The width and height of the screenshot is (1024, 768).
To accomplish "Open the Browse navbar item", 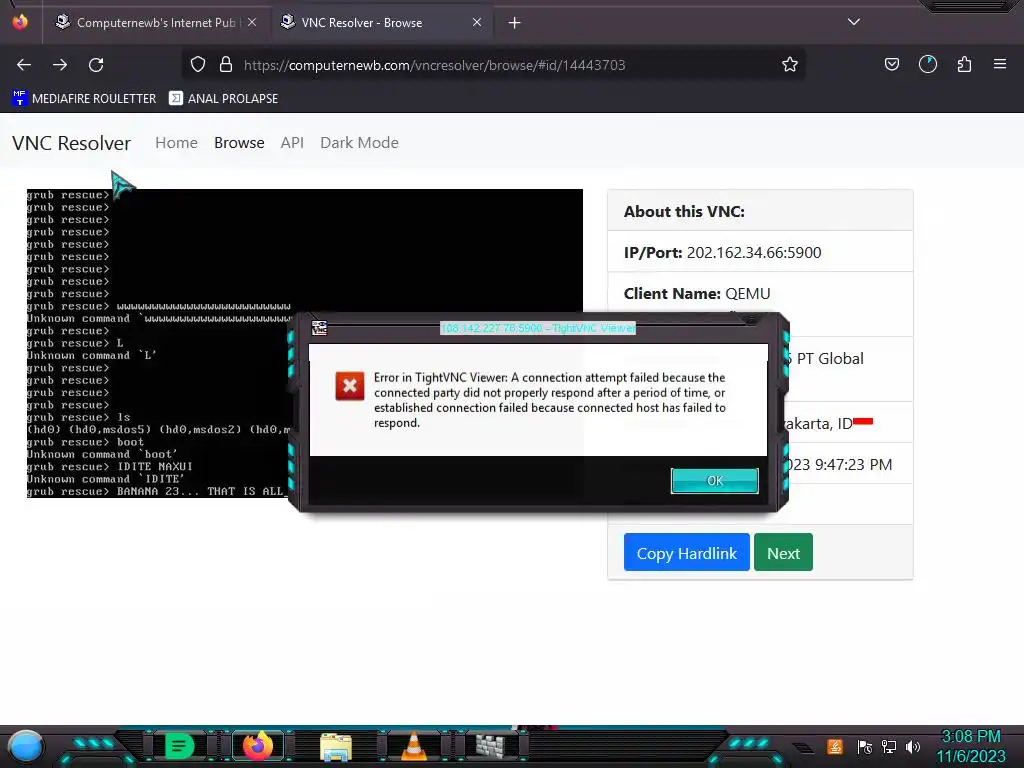I will tap(239, 143).
